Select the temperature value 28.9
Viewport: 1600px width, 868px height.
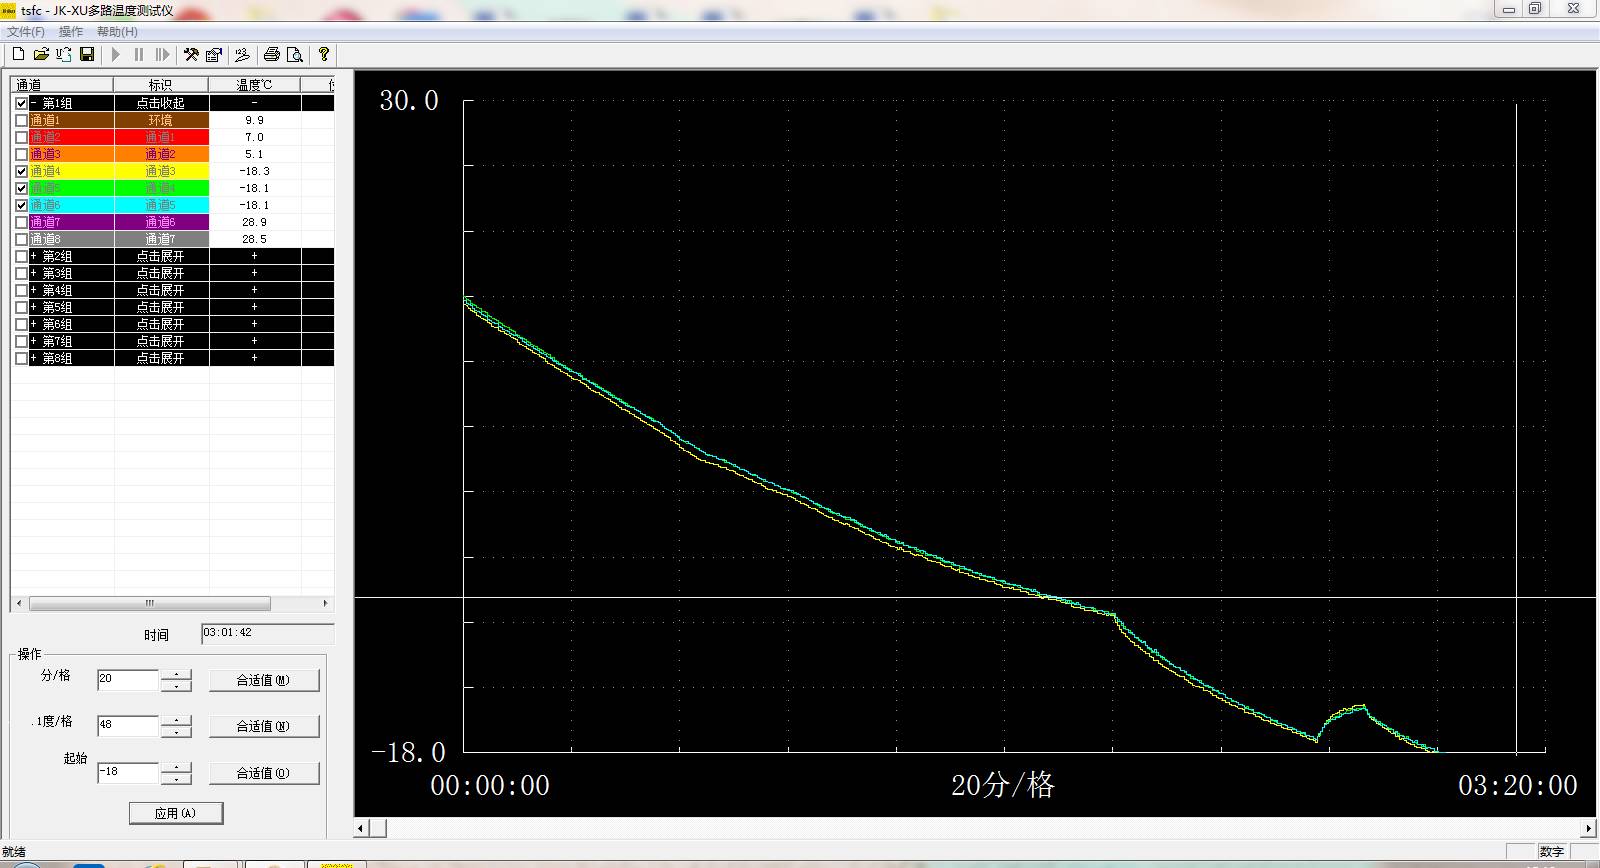254,222
